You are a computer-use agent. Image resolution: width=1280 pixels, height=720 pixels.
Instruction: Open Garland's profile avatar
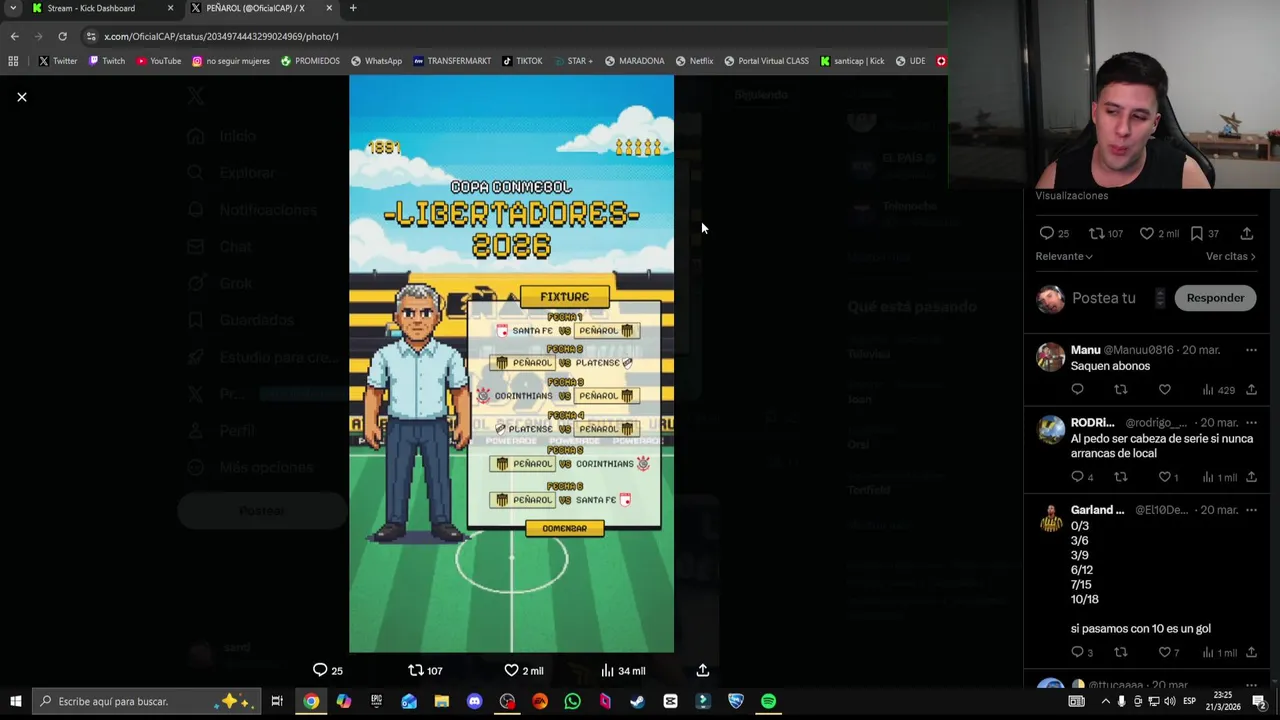pos(1050,517)
